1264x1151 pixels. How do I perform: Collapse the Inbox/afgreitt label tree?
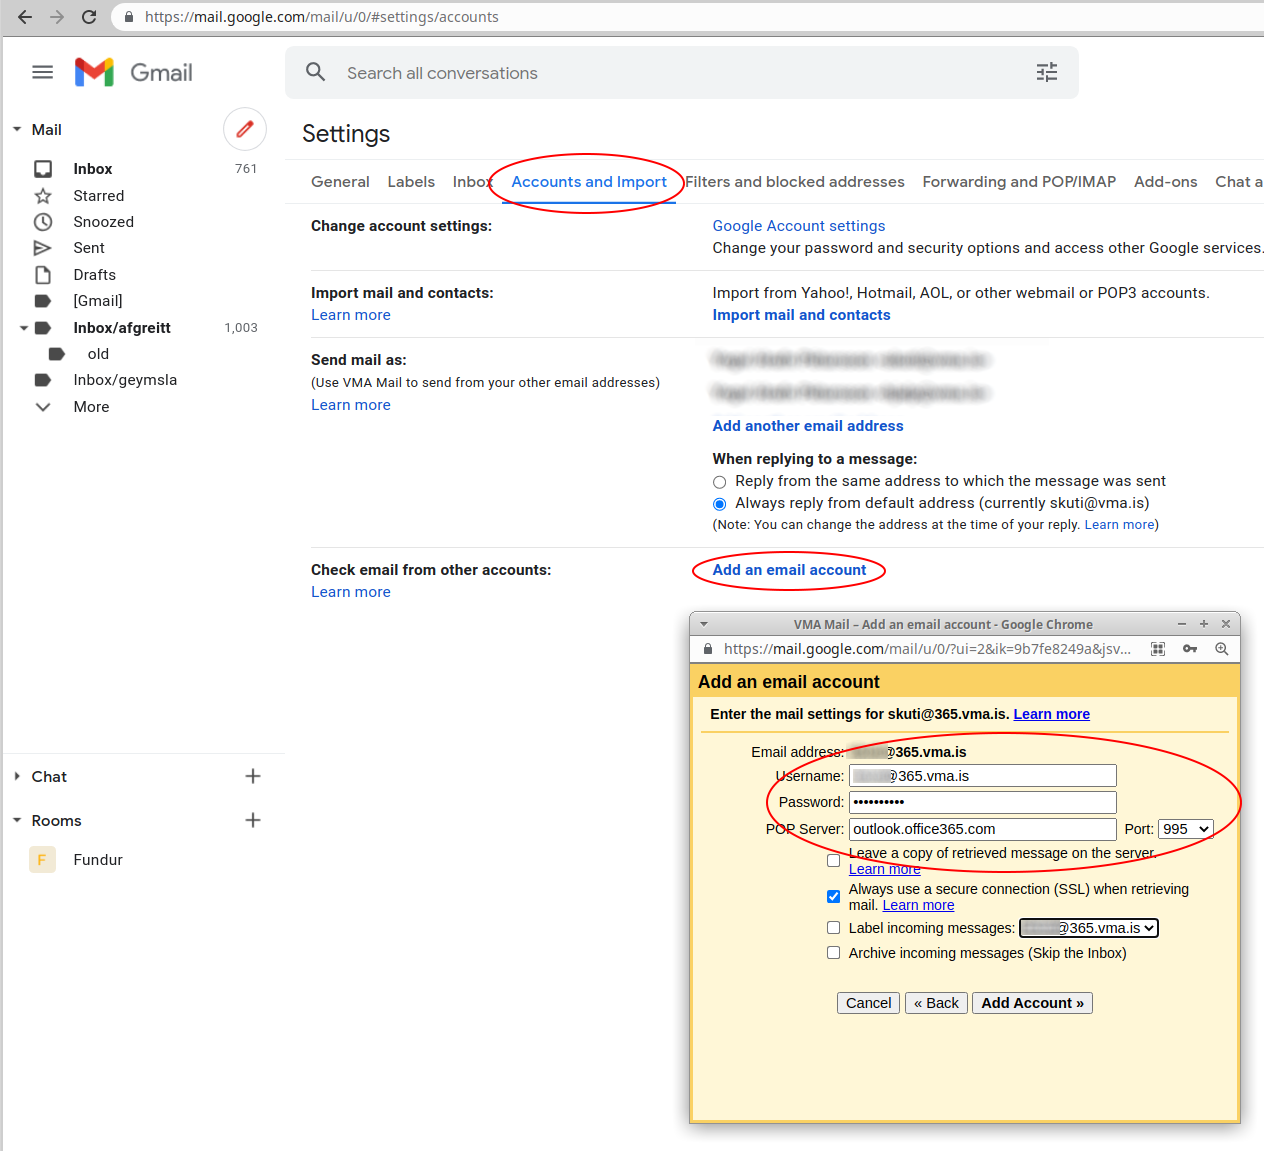pos(24,328)
